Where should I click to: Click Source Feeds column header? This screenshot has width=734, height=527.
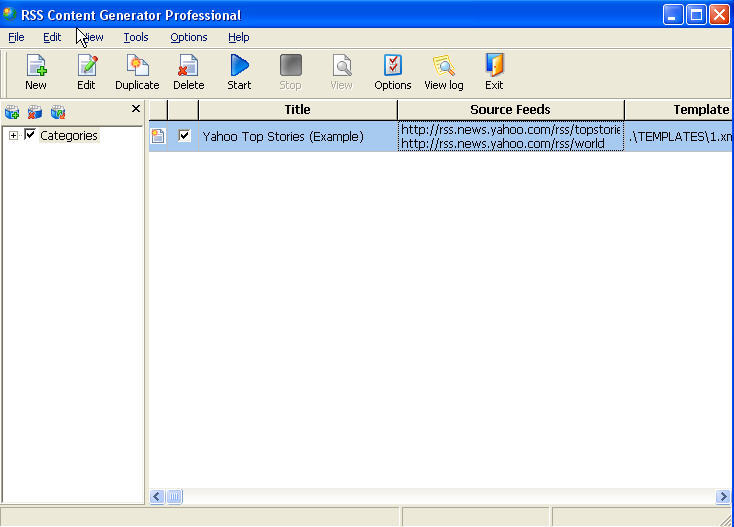click(x=511, y=110)
